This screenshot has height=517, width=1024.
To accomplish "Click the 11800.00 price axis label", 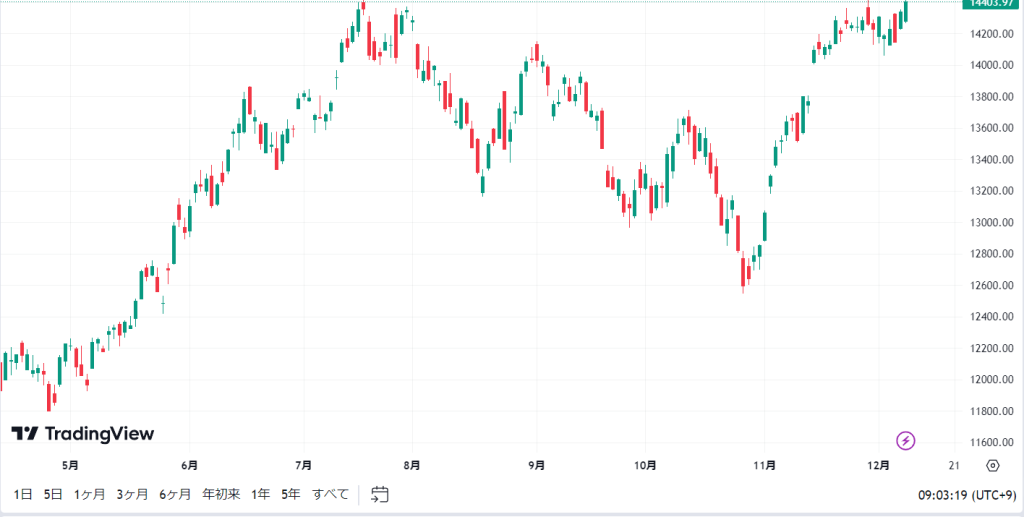I will pos(991,411).
